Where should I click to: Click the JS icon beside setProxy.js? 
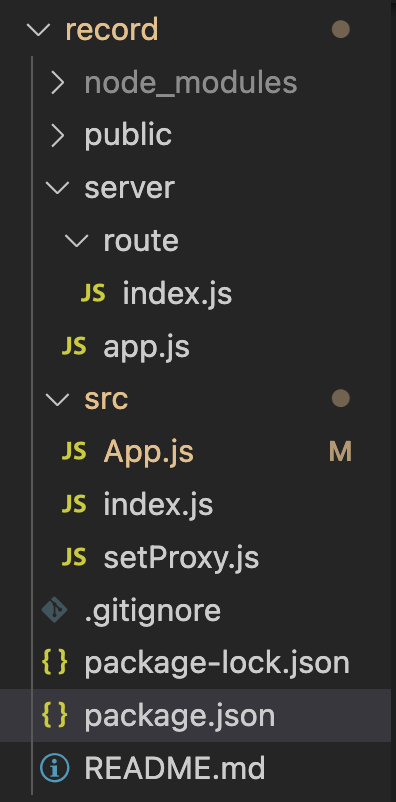coord(74,556)
